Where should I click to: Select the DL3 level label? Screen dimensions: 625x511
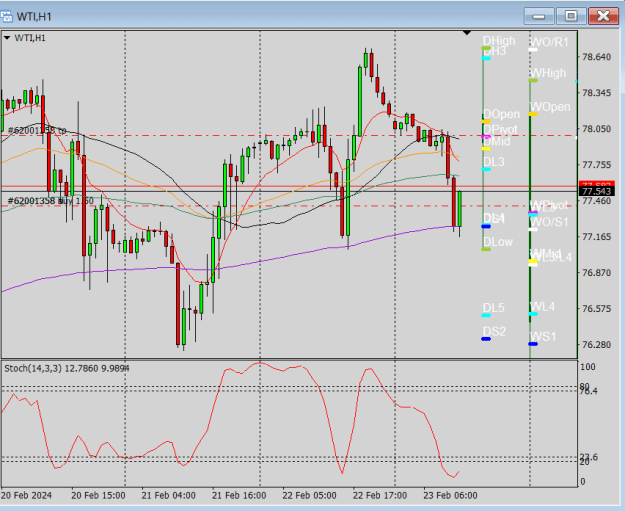[x=493, y=162]
